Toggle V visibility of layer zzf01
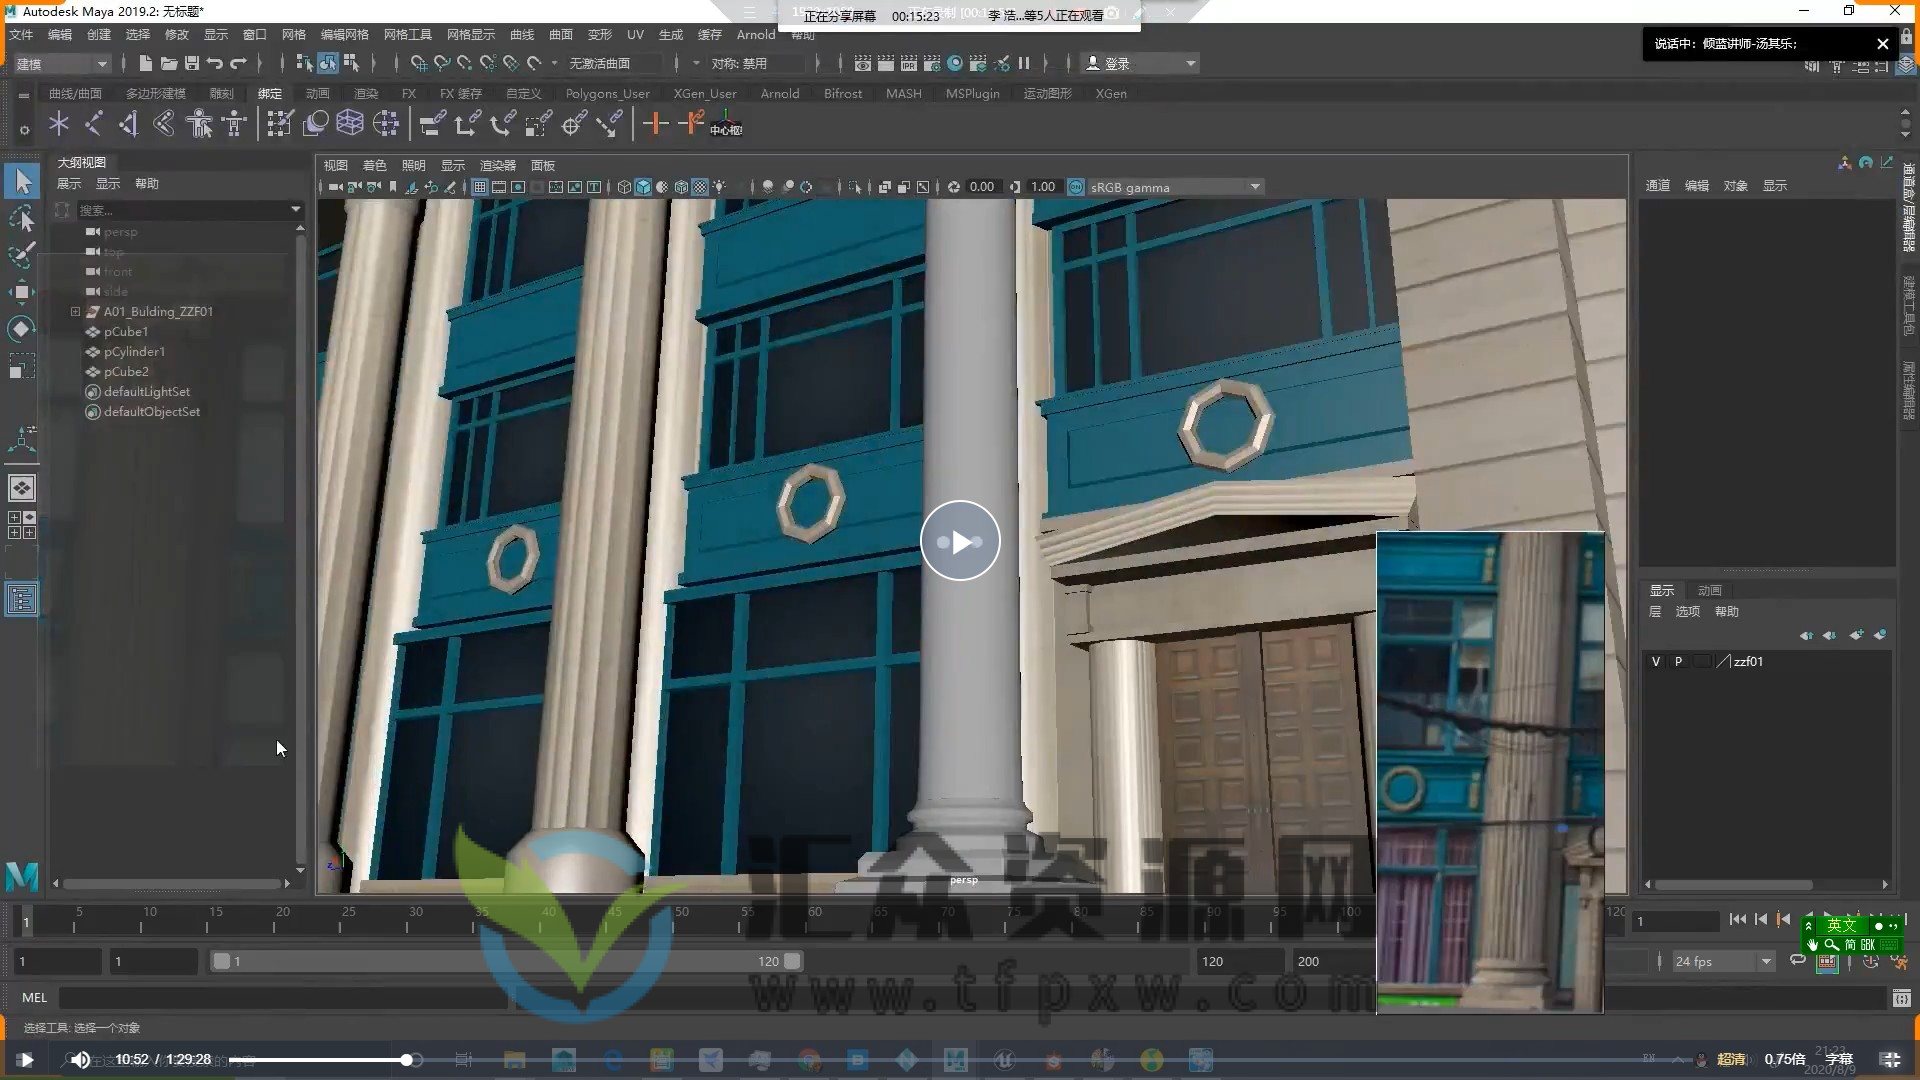1920x1080 pixels. pos(1656,661)
